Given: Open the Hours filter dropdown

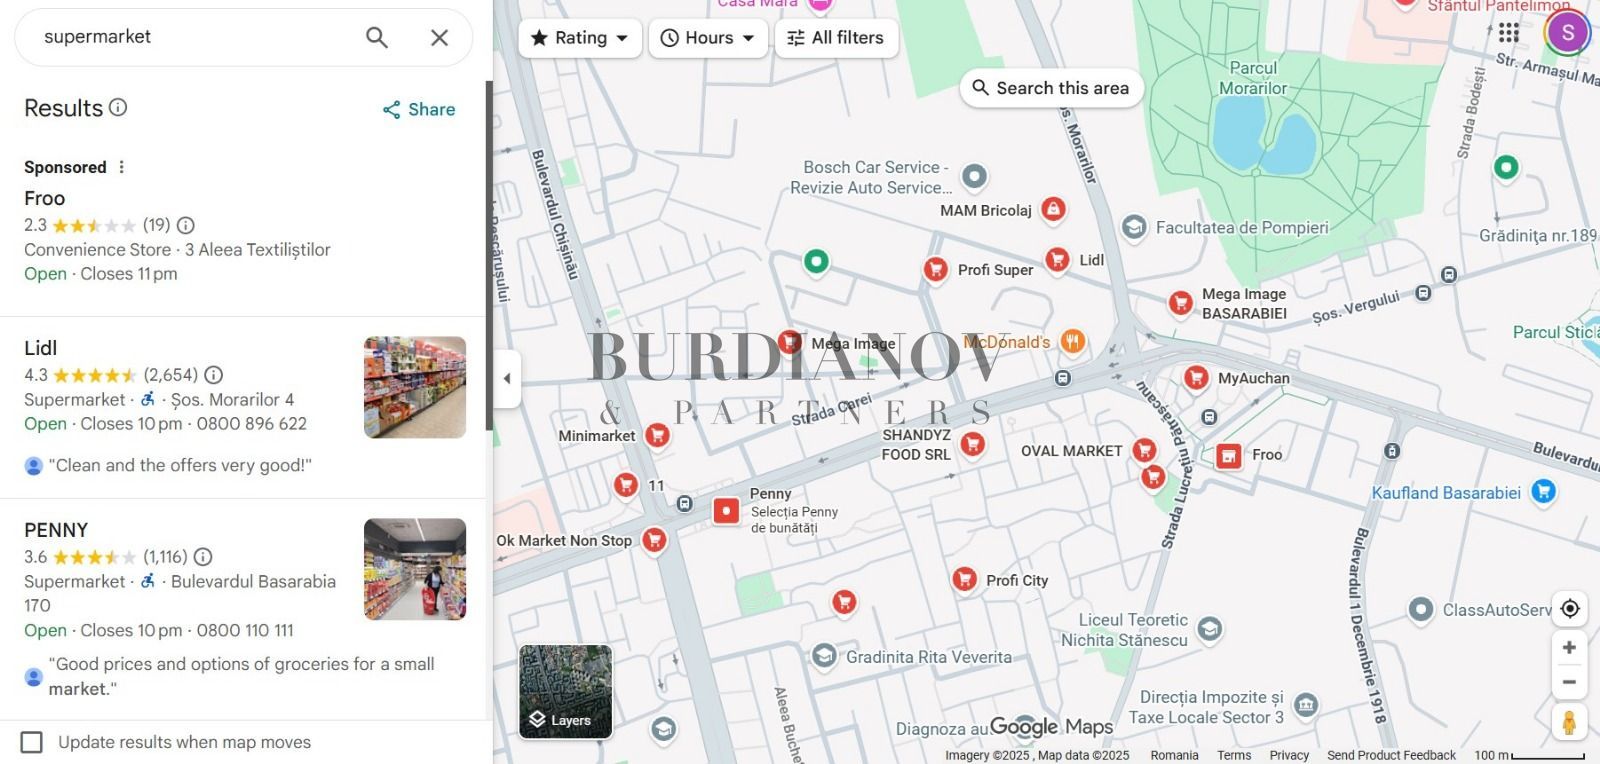Looking at the screenshot, I should pyautogui.click(x=709, y=38).
